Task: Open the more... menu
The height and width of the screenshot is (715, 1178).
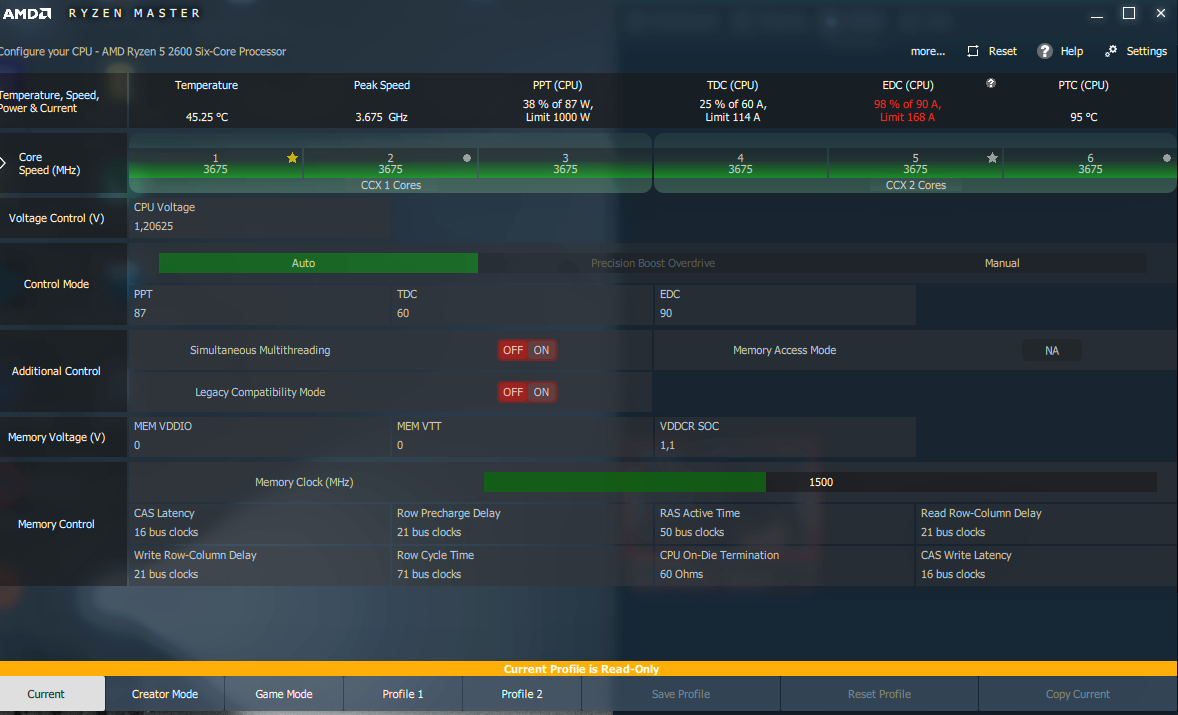Action: [928, 51]
